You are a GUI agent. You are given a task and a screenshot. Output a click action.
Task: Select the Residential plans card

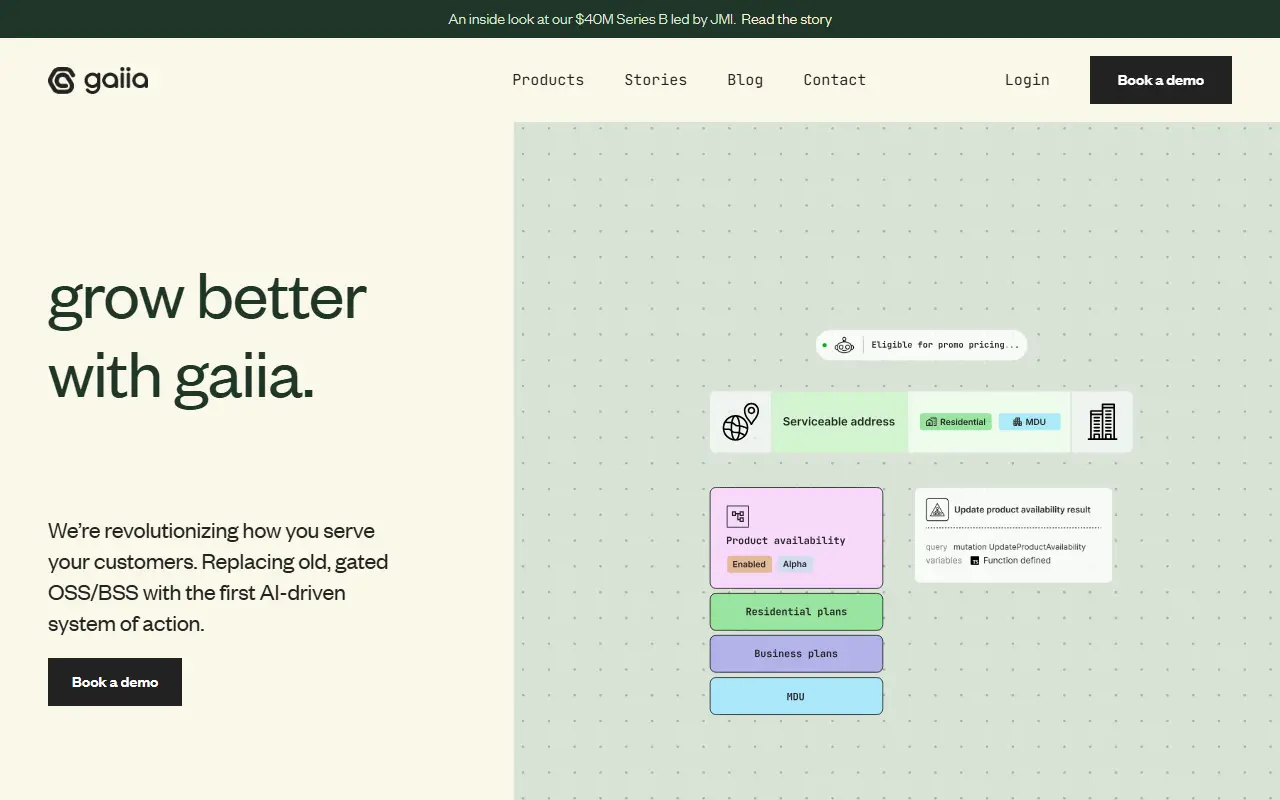pyautogui.click(x=796, y=612)
